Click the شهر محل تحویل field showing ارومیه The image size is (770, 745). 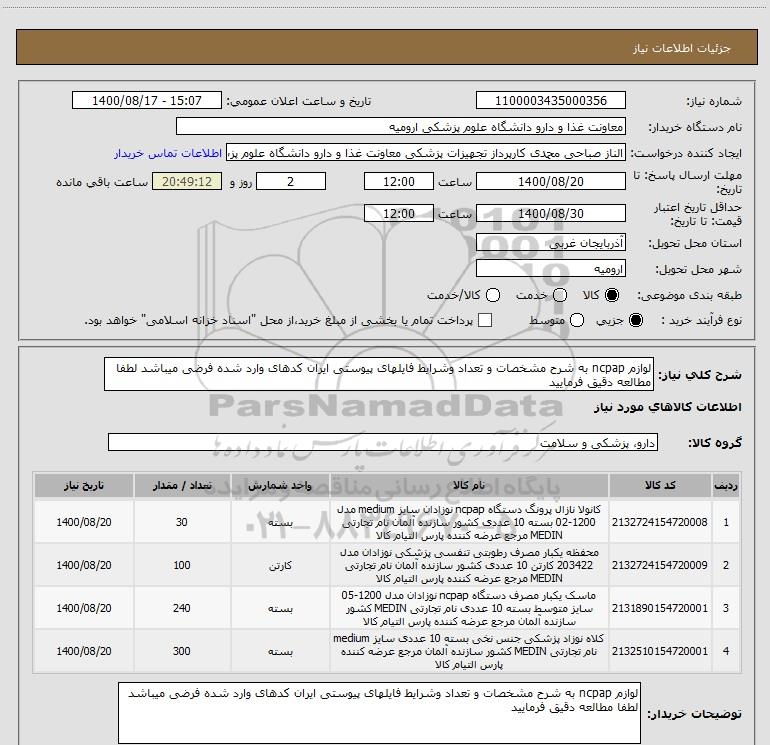[551, 269]
